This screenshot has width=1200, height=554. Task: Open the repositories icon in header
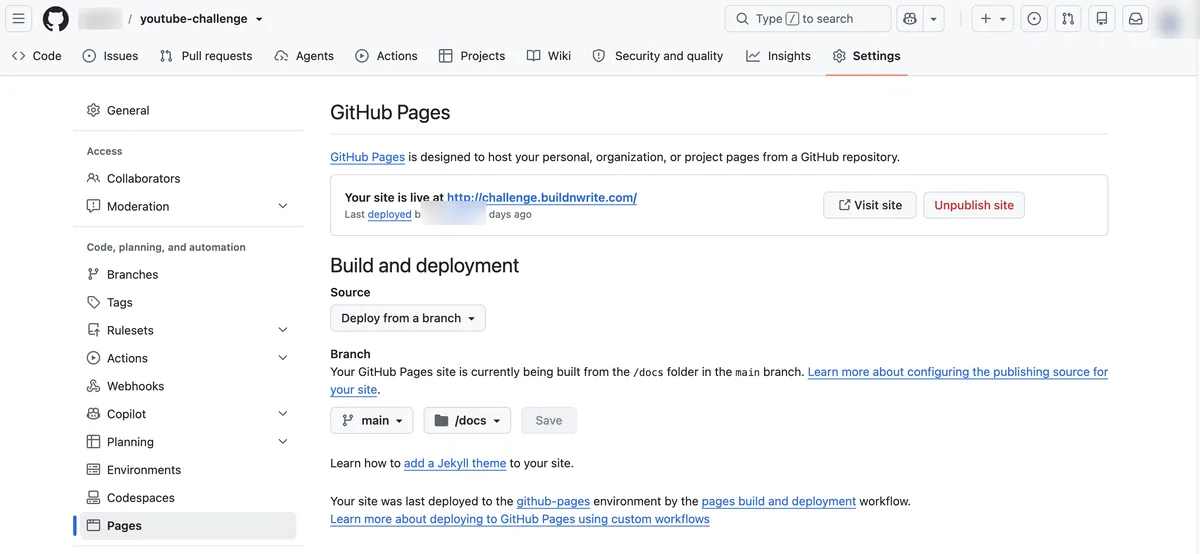point(1102,19)
